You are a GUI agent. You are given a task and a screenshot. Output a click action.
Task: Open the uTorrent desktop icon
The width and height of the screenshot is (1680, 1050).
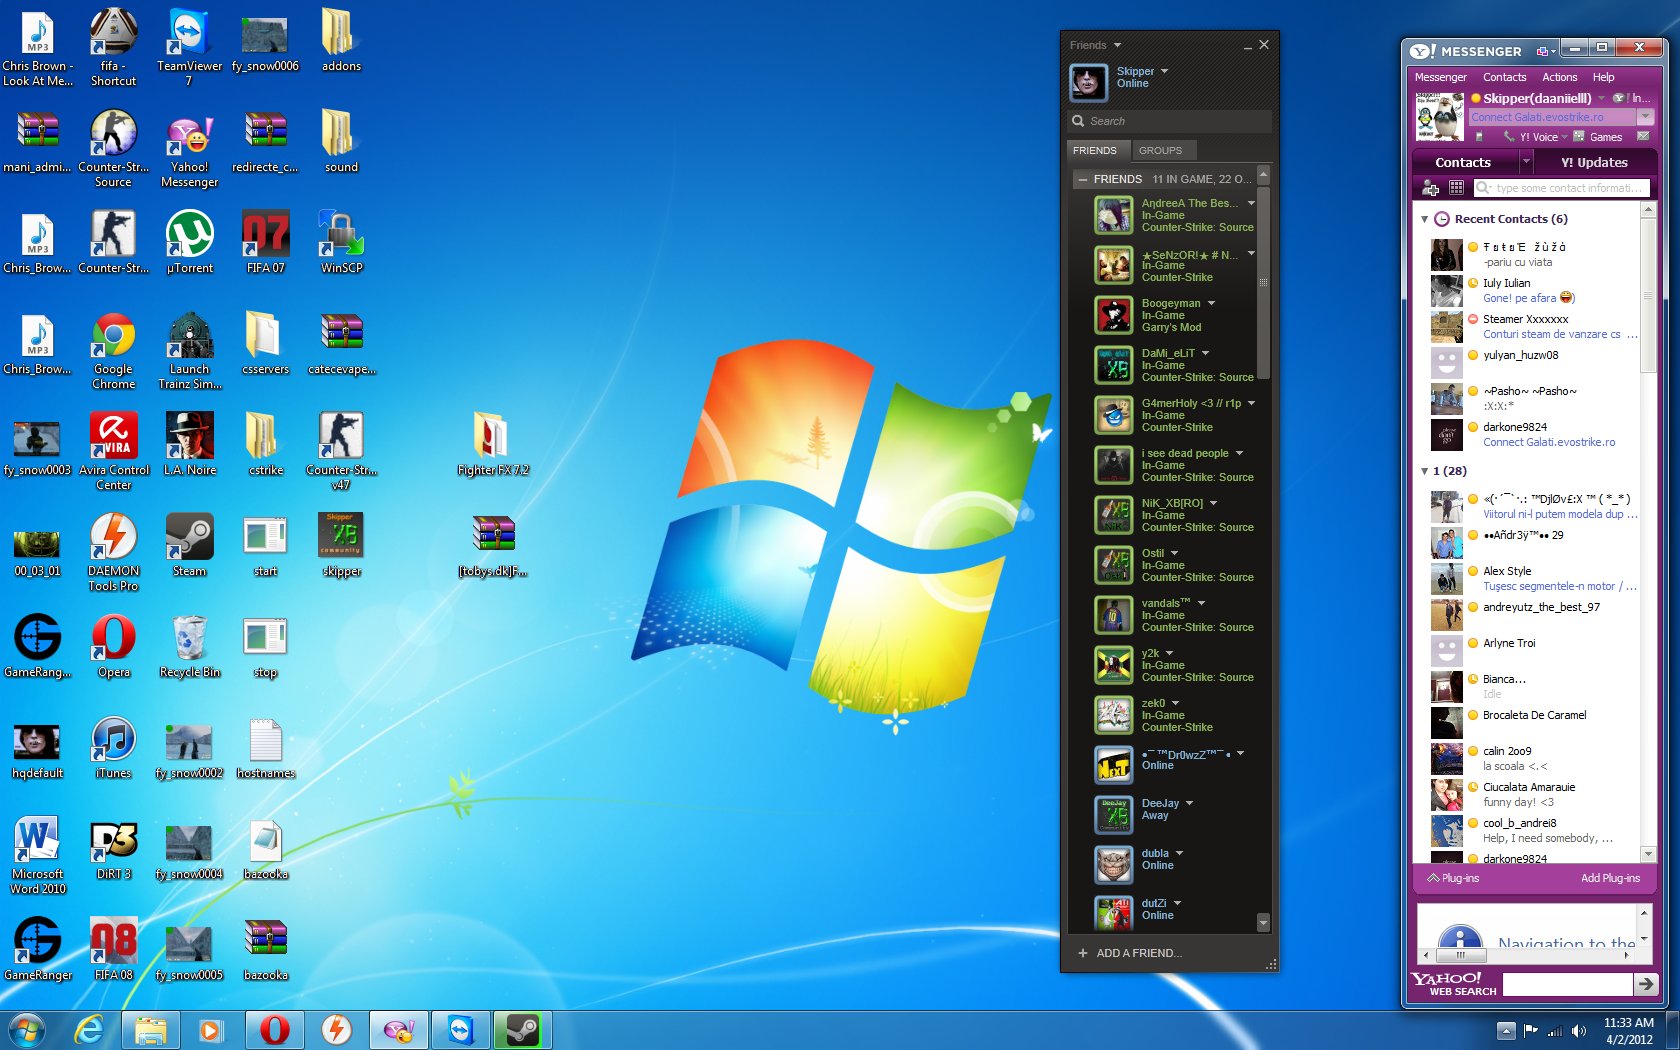189,242
